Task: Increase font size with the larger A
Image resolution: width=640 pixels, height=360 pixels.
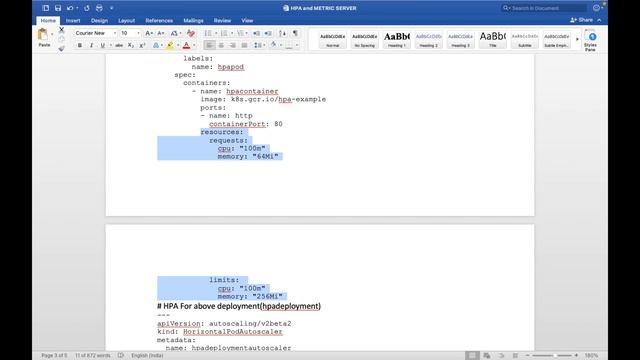Action: click(149, 33)
